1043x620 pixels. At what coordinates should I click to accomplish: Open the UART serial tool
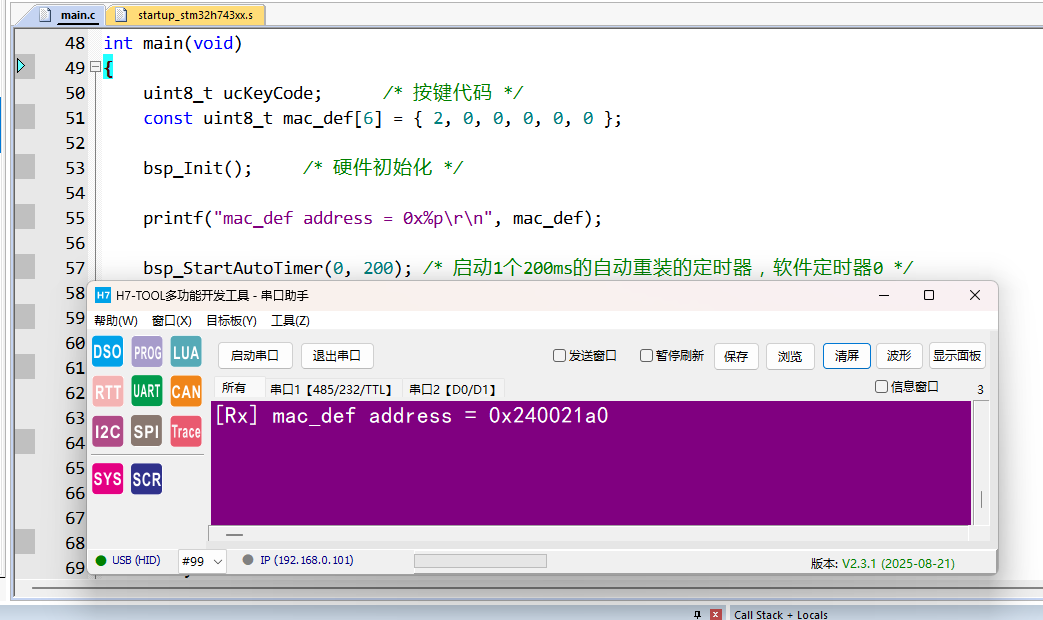coord(147,391)
